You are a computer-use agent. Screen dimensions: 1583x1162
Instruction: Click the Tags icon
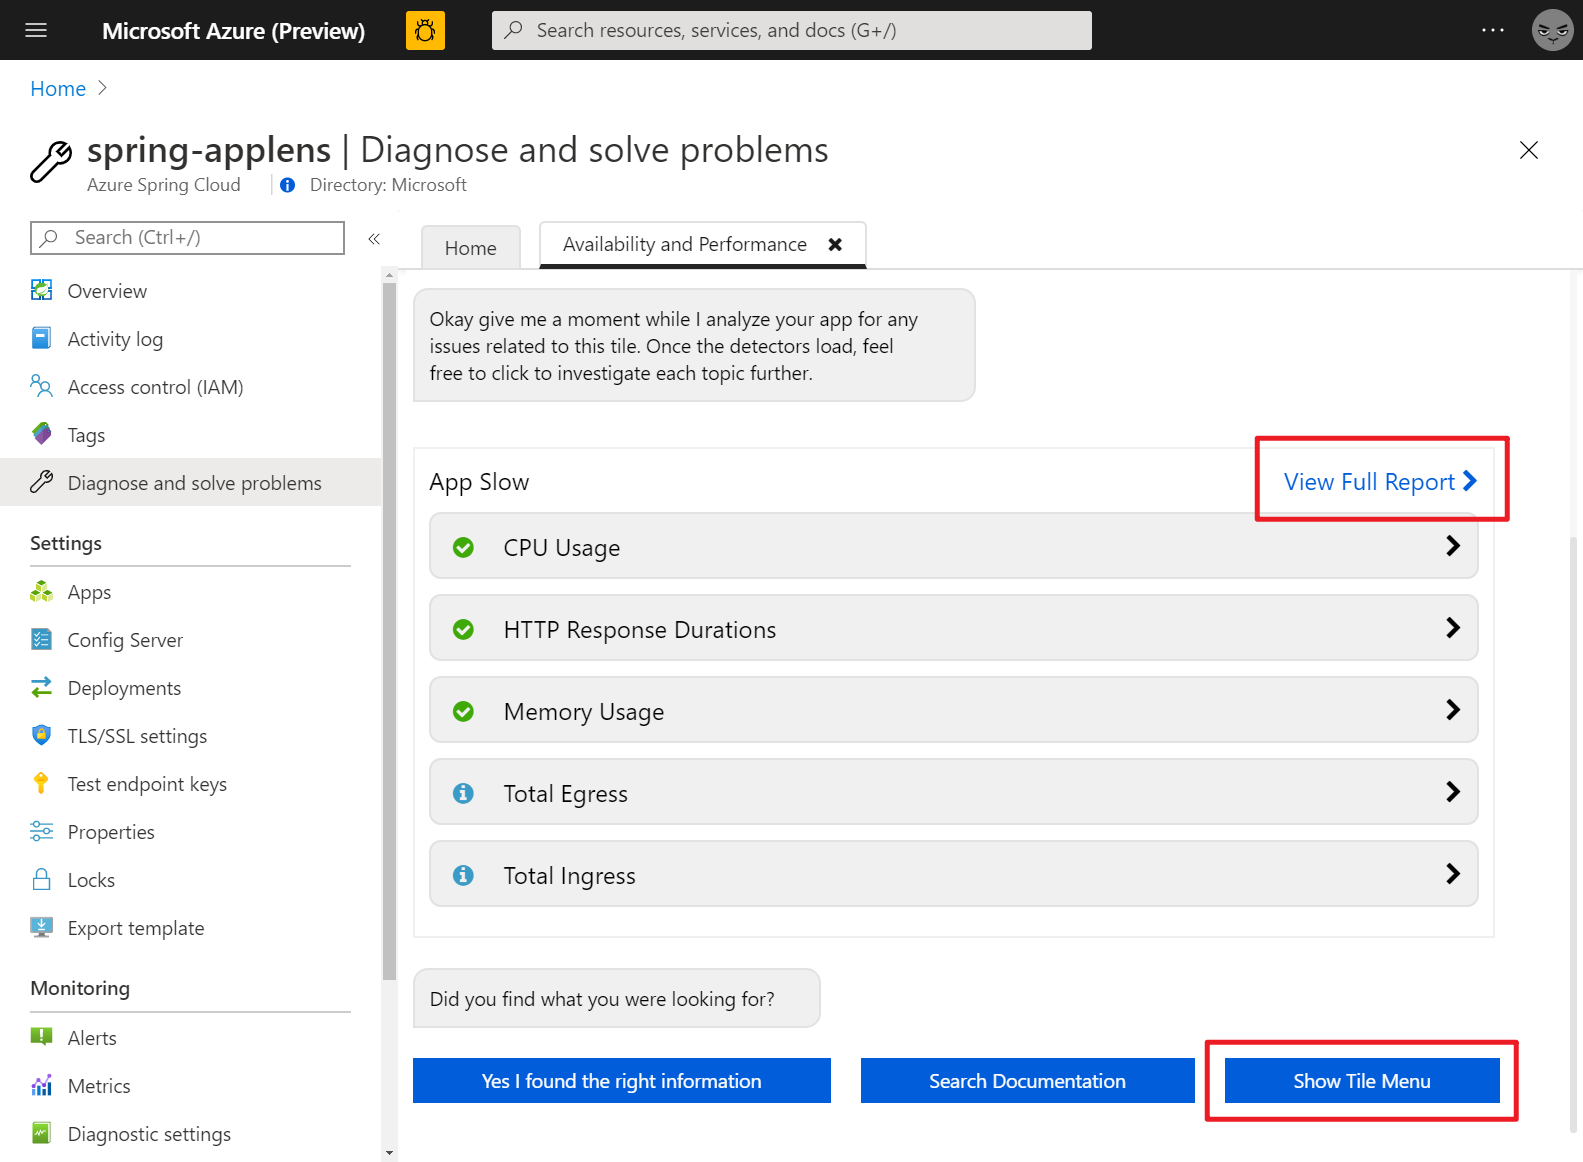[41, 434]
